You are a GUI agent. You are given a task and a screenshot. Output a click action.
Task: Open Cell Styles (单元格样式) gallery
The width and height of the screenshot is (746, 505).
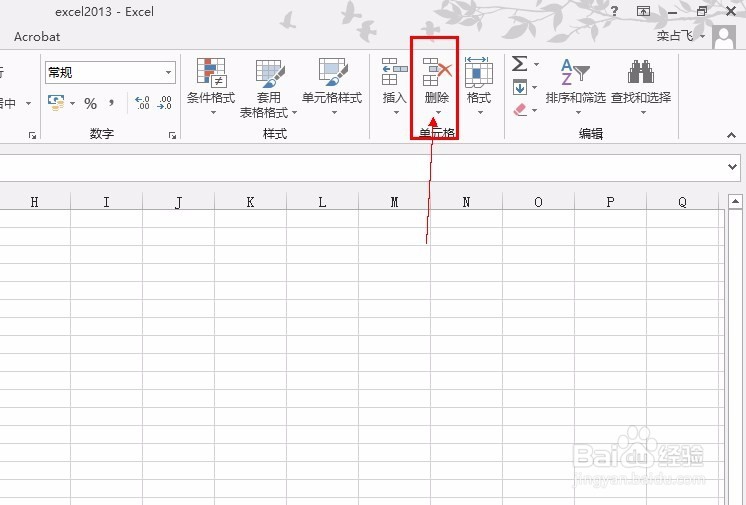pos(332,86)
